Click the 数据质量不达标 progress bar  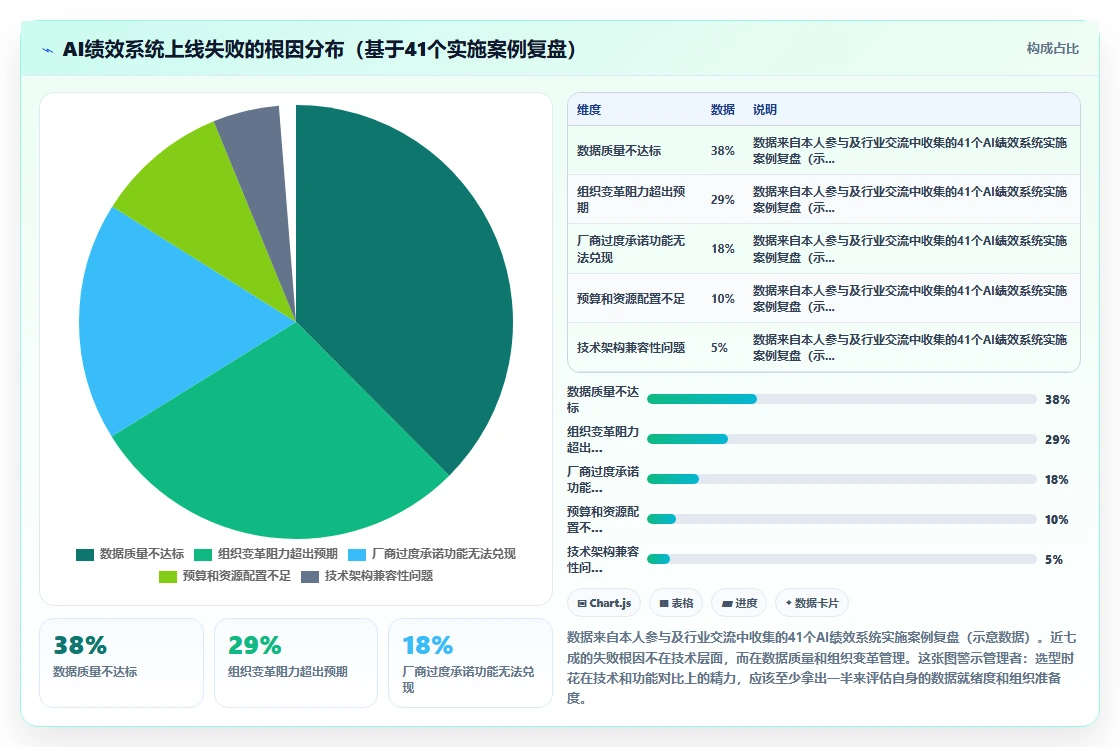coord(841,399)
